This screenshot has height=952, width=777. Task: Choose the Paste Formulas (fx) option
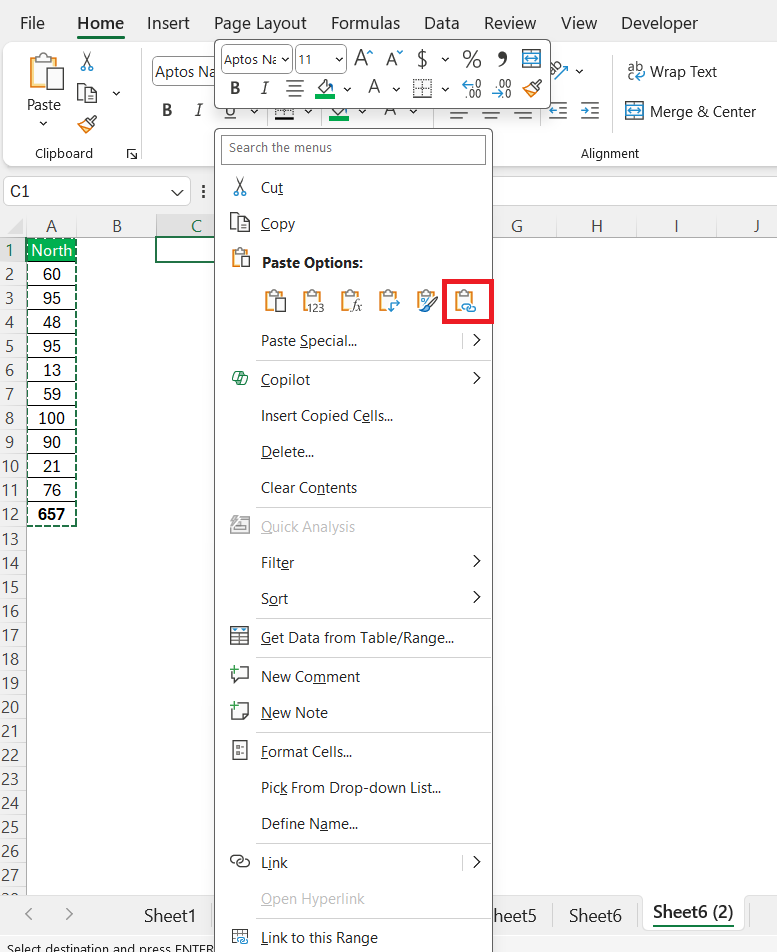(351, 301)
